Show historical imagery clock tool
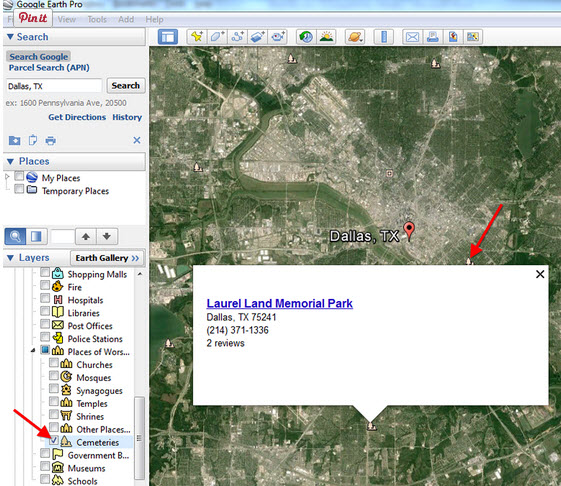 pos(306,37)
